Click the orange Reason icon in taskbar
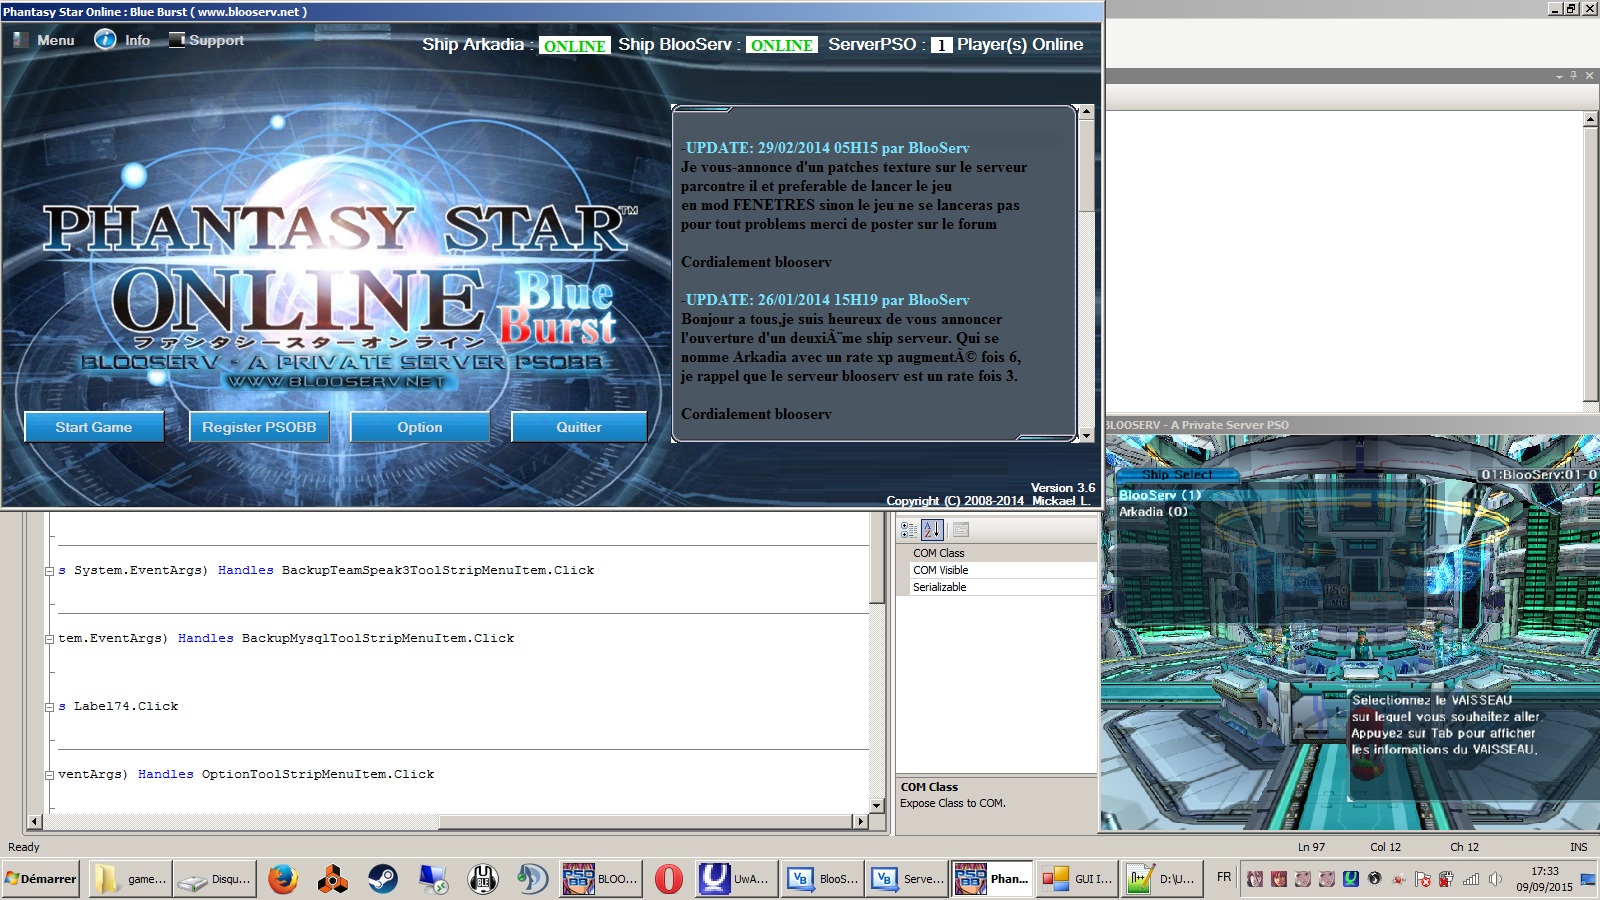The height and width of the screenshot is (900, 1600). pyautogui.click(x=333, y=879)
